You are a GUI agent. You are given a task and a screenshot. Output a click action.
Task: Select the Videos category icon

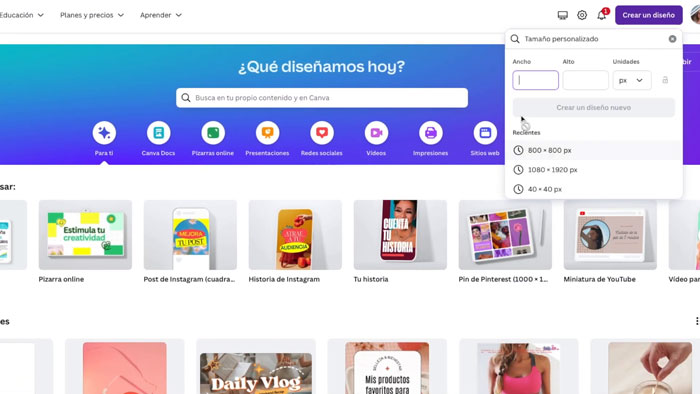tap(376, 133)
